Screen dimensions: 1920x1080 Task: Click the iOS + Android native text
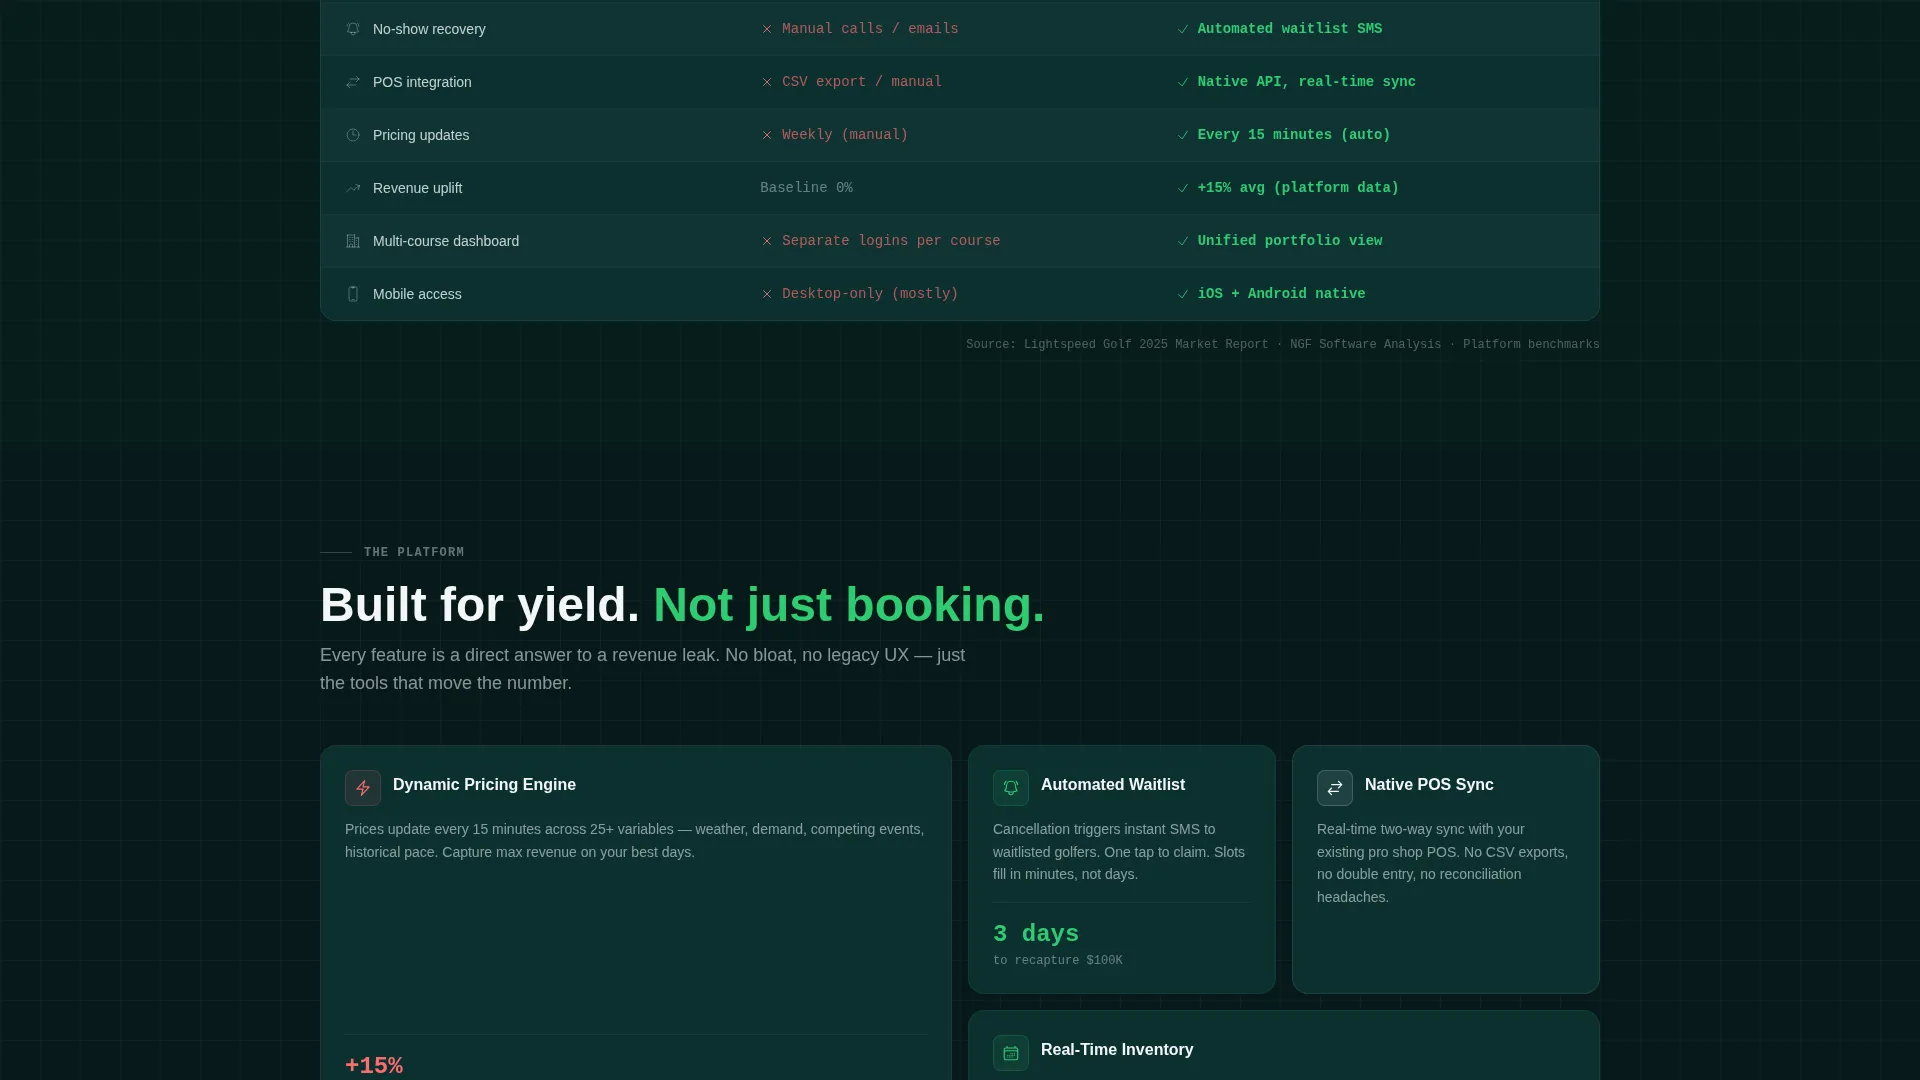pyautogui.click(x=1281, y=294)
